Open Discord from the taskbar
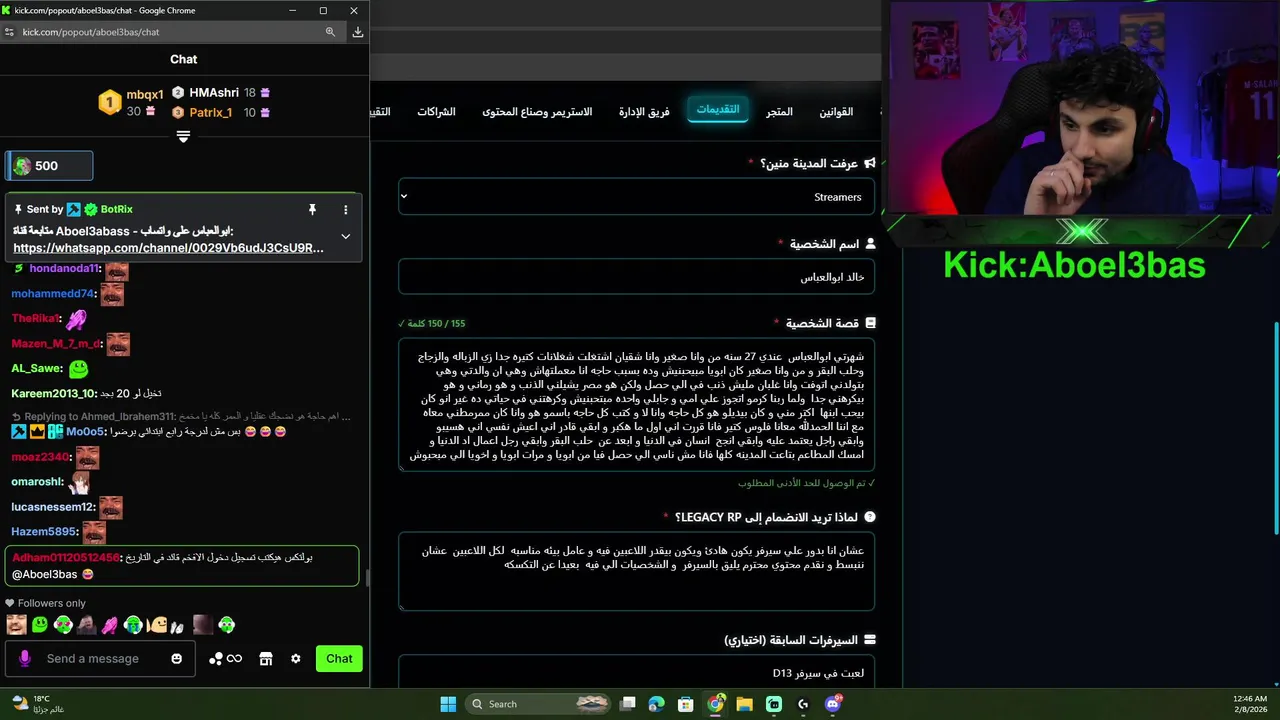1280x720 pixels. coord(832,704)
